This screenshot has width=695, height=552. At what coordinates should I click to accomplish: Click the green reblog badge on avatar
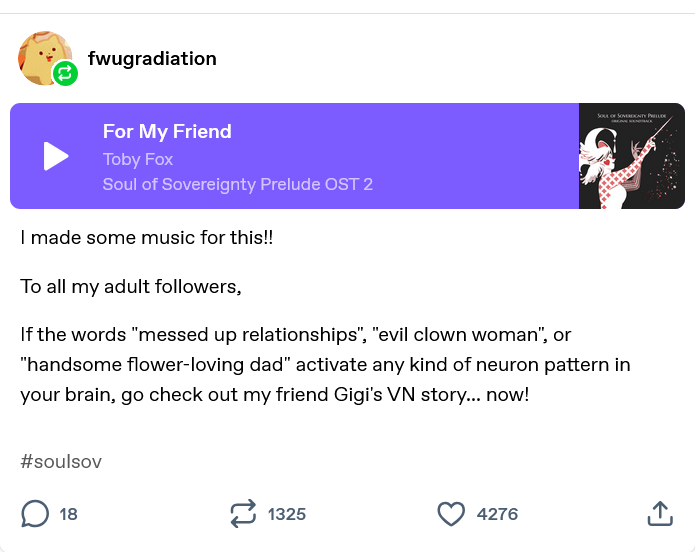(x=65, y=73)
